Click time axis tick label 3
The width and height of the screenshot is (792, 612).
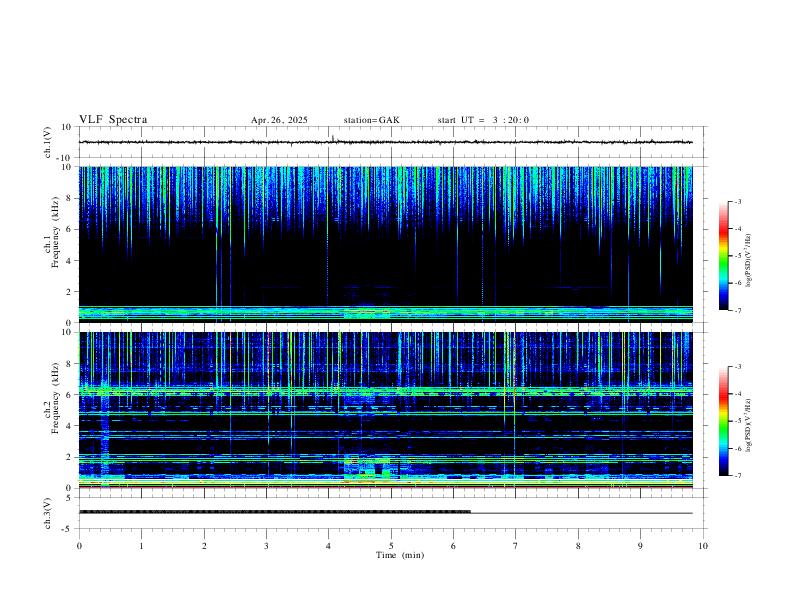coord(267,546)
